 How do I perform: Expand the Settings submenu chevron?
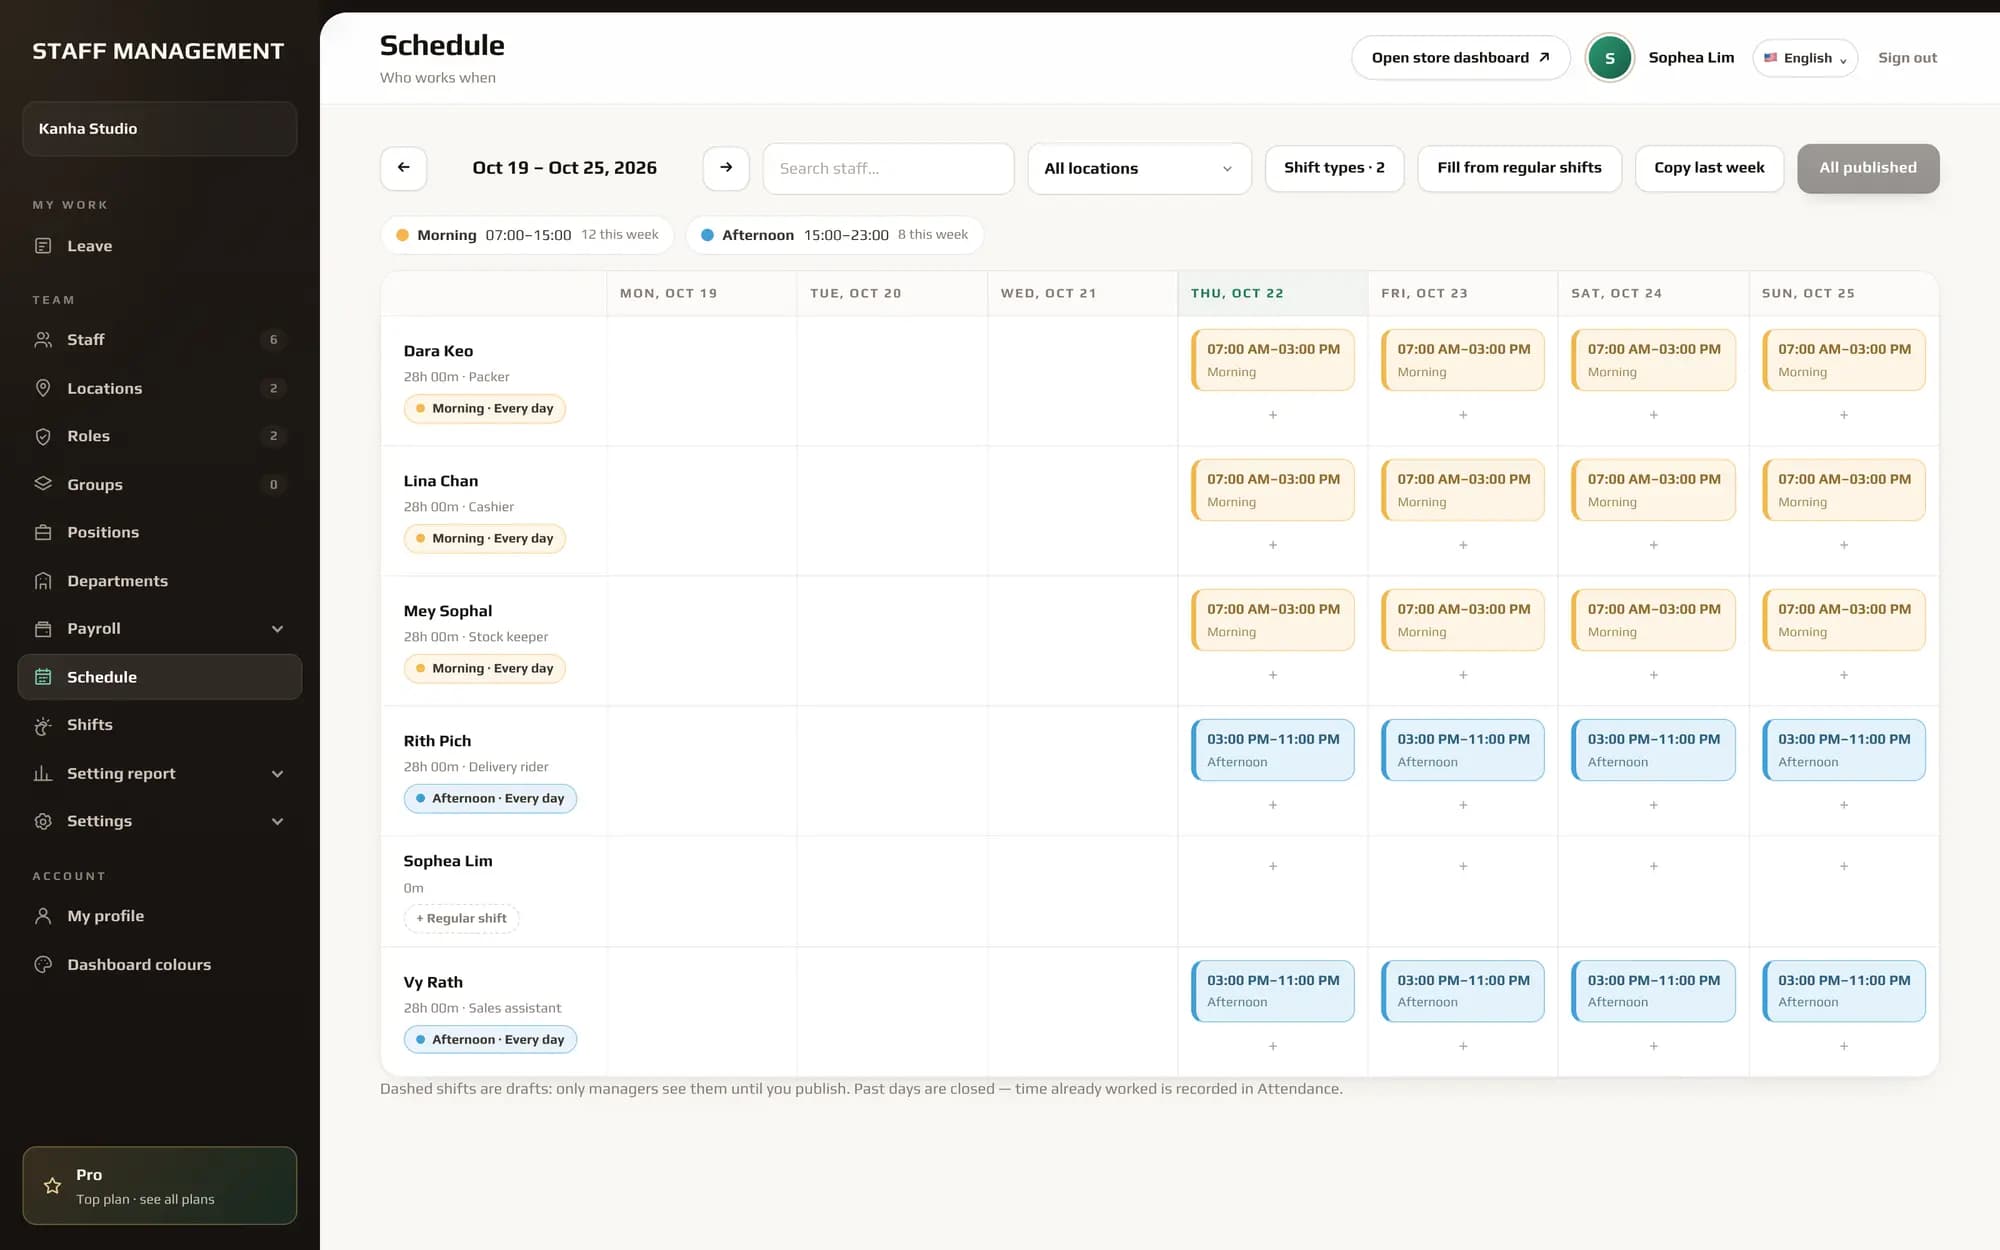[x=278, y=822]
